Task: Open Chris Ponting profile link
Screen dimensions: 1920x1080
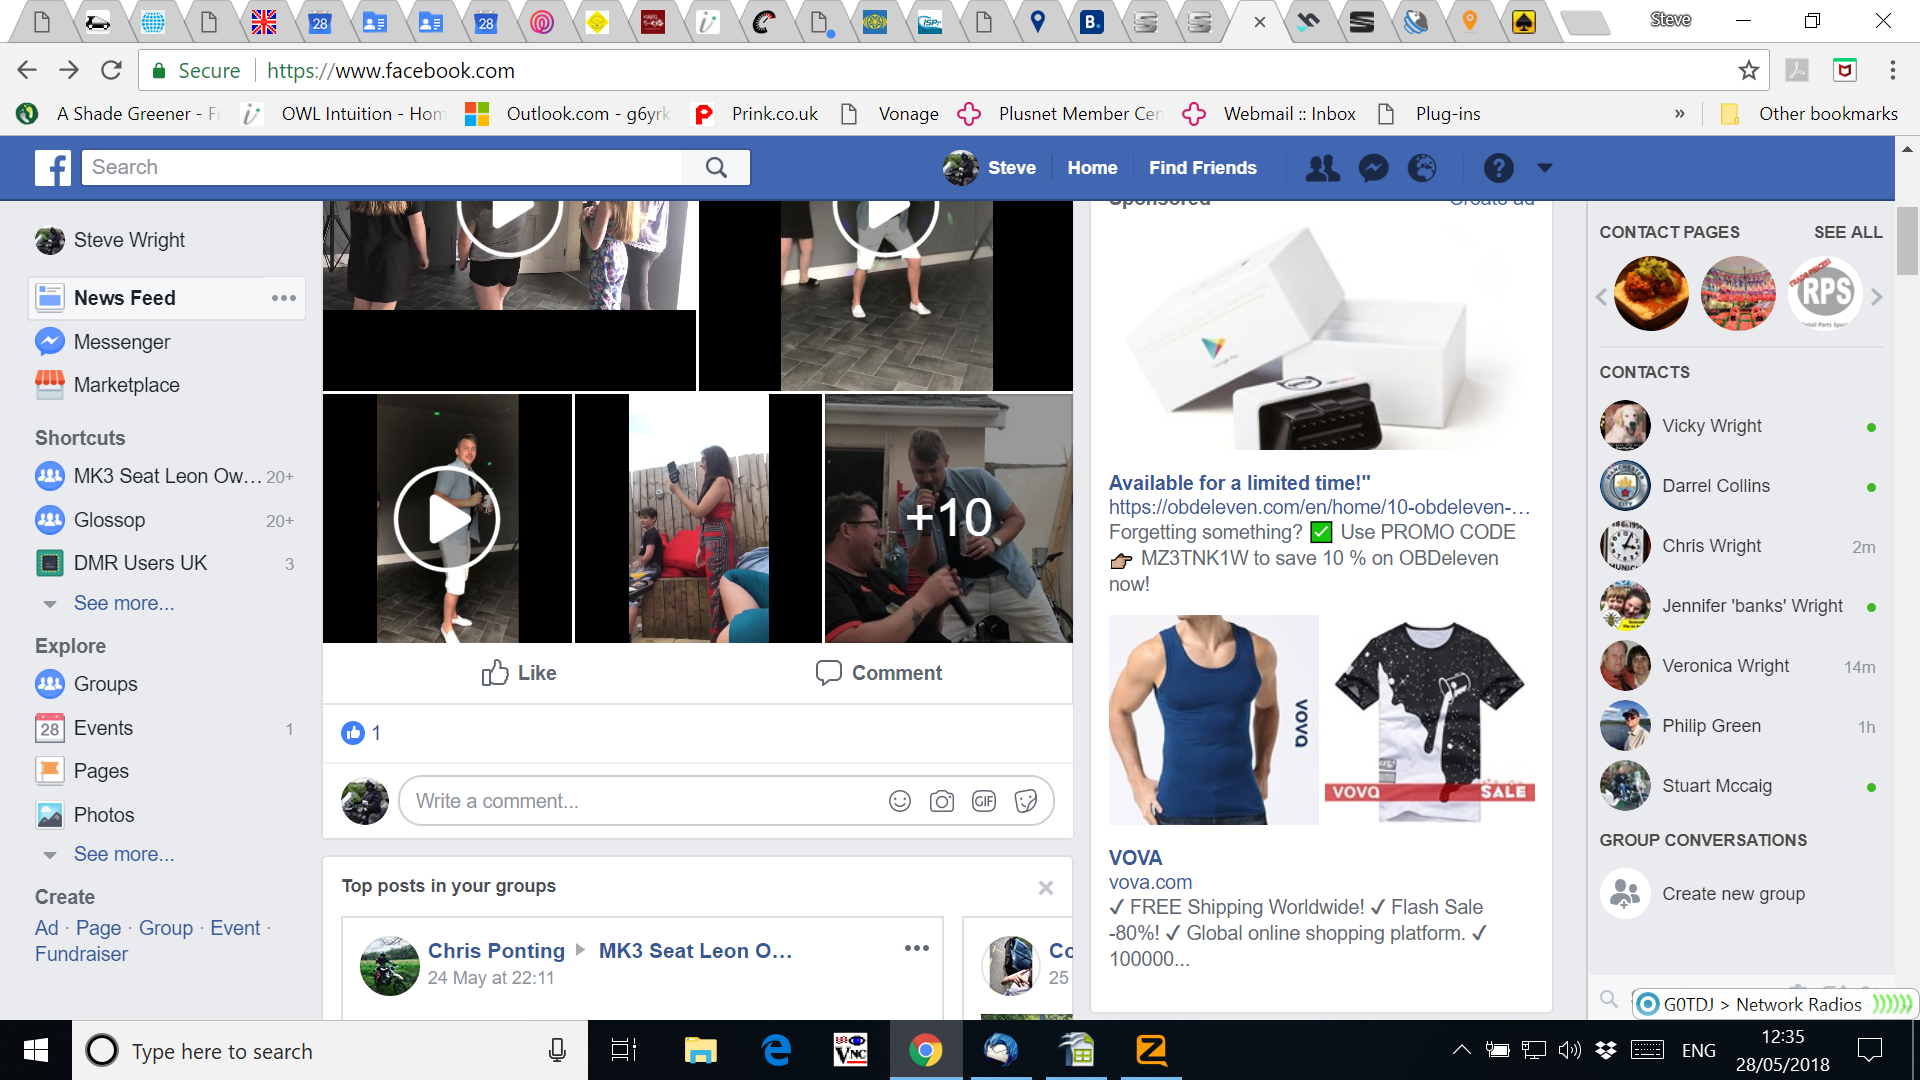Action: coord(496,951)
